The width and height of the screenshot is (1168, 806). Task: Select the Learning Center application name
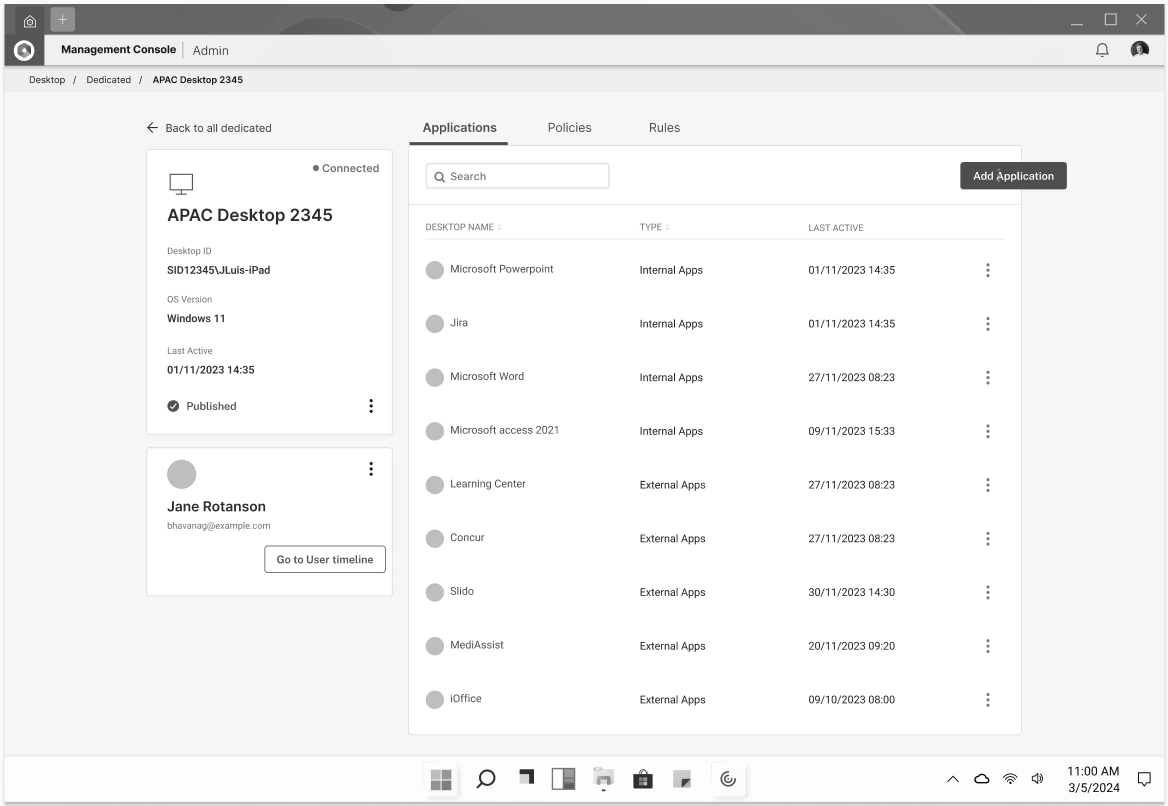click(488, 483)
